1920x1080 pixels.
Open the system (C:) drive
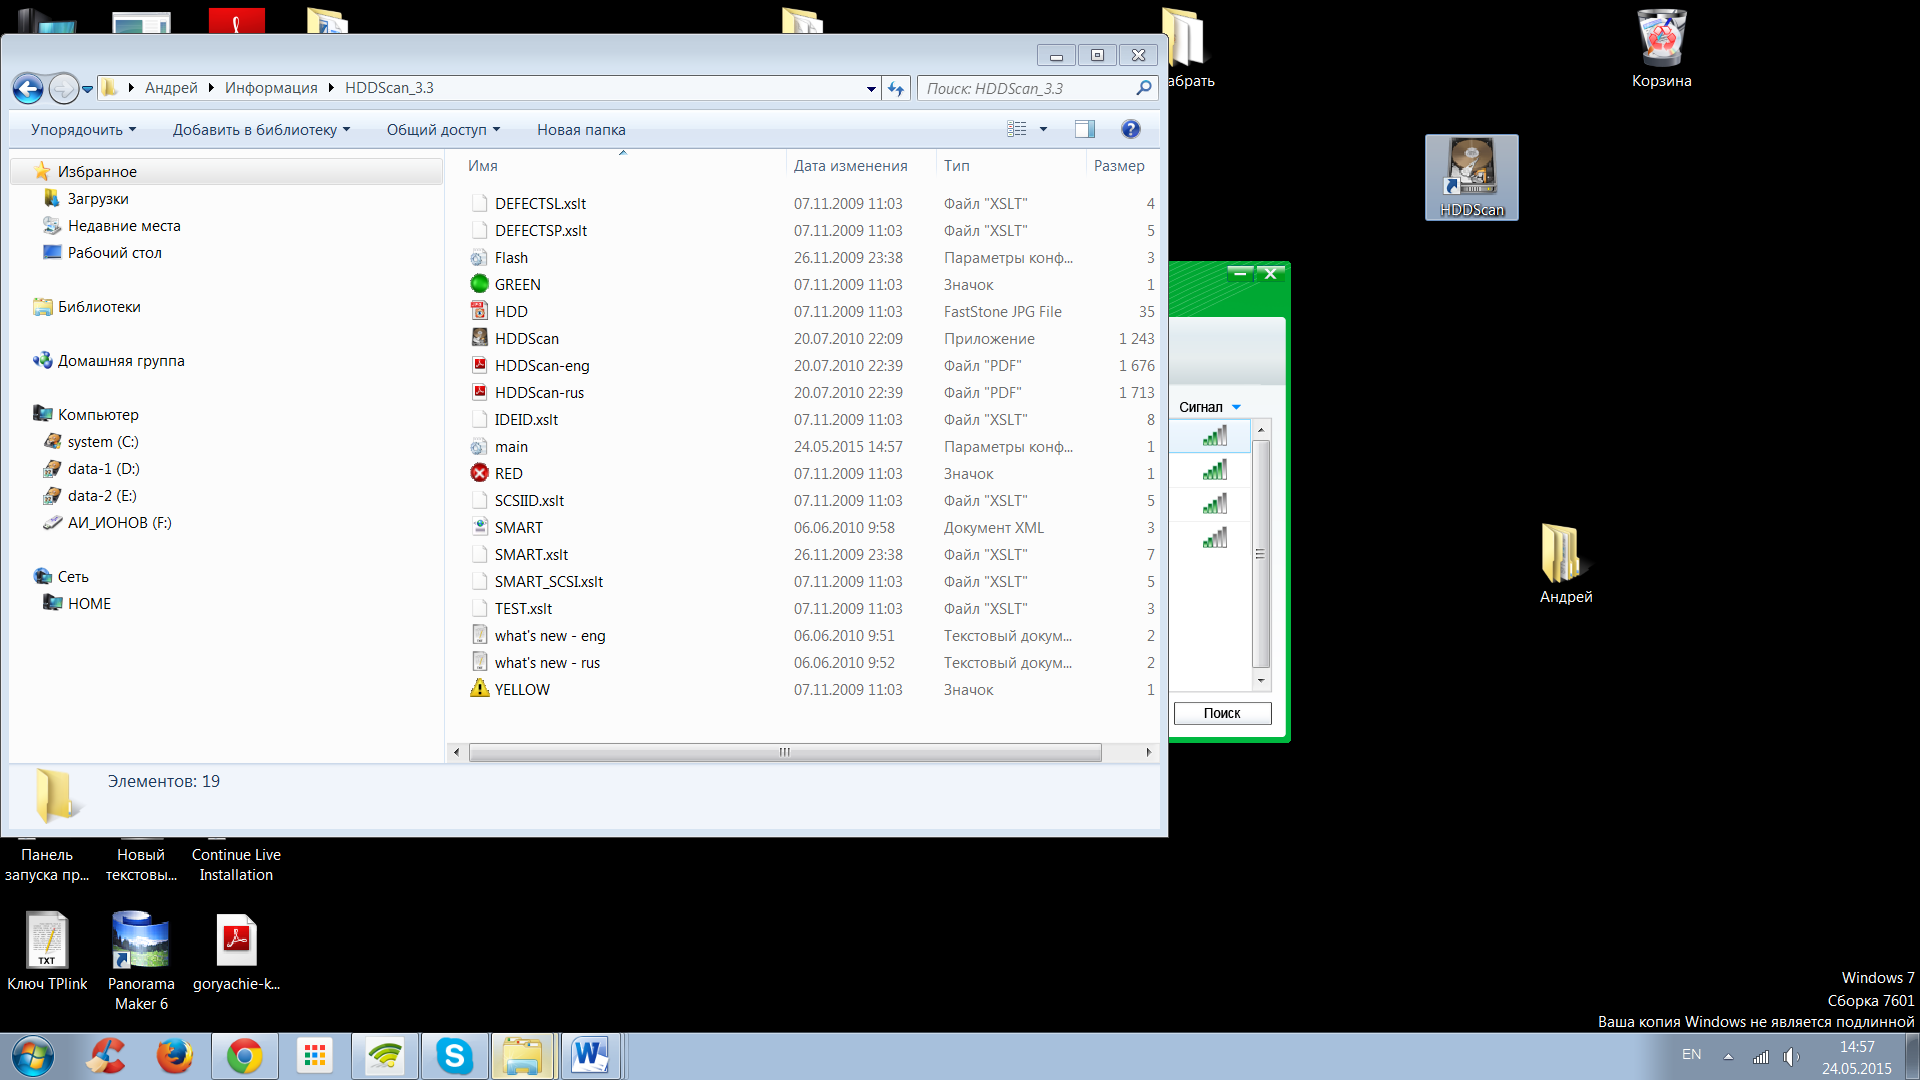click(x=103, y=441)
